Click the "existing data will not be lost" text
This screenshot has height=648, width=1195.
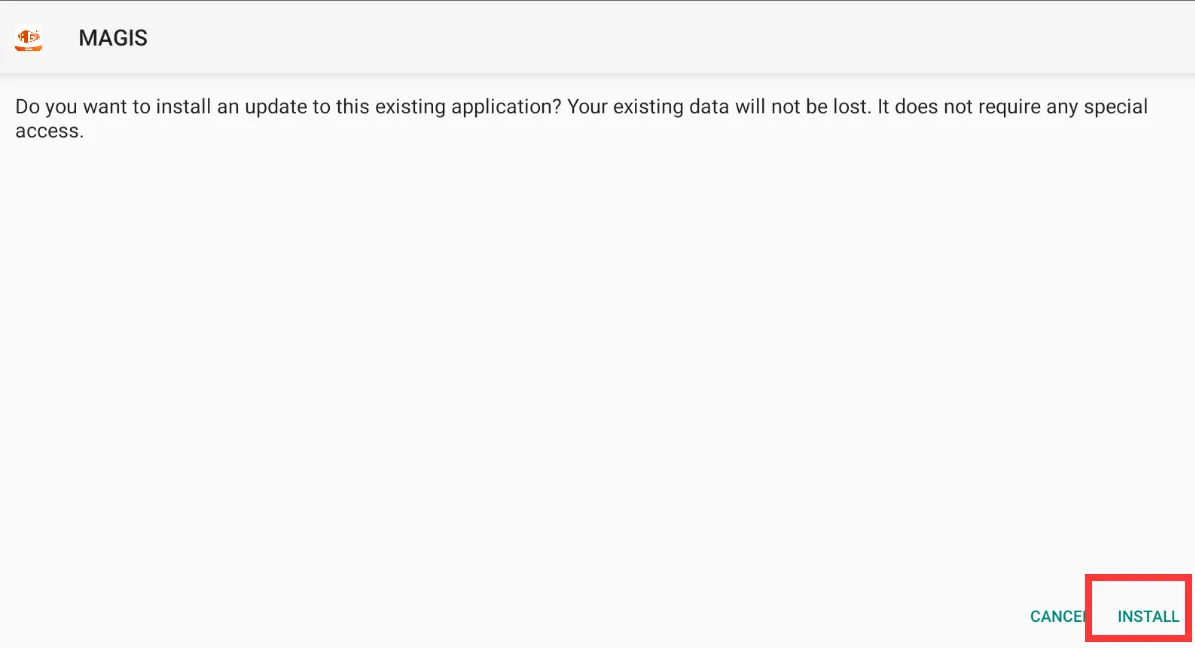pos(741,107)
